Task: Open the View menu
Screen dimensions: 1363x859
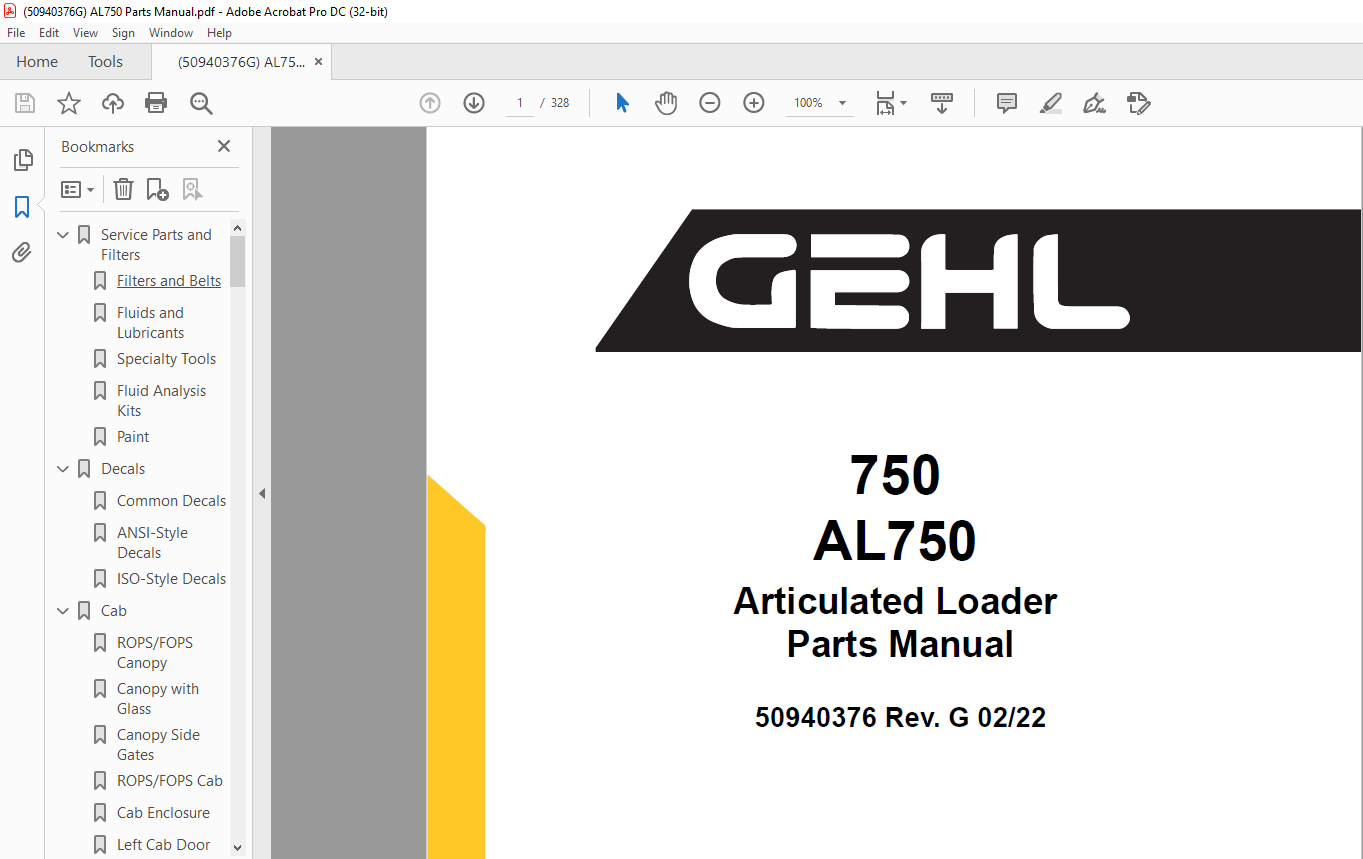Action: click(86, 33)
